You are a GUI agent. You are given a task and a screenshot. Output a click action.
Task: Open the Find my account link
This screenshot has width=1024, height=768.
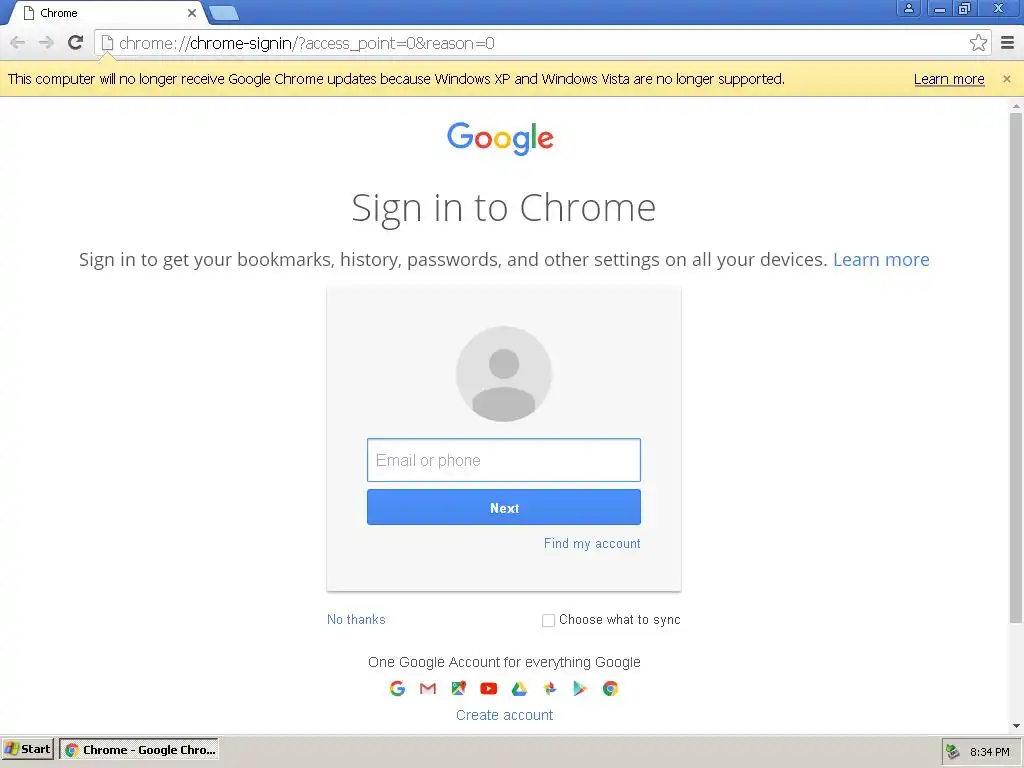pos(592,543)
